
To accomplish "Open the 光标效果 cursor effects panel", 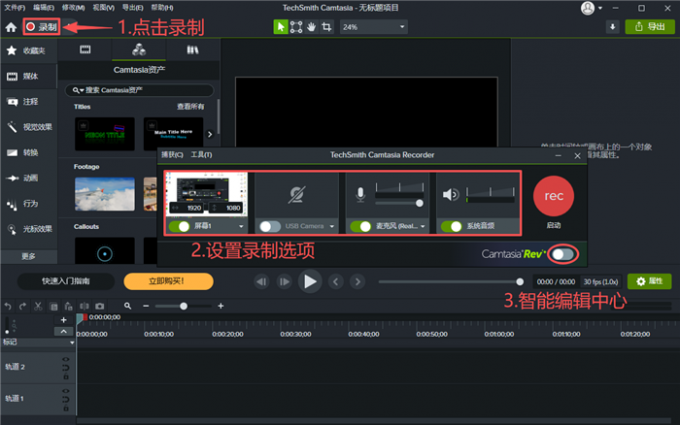I will click(x=28, y=229).
